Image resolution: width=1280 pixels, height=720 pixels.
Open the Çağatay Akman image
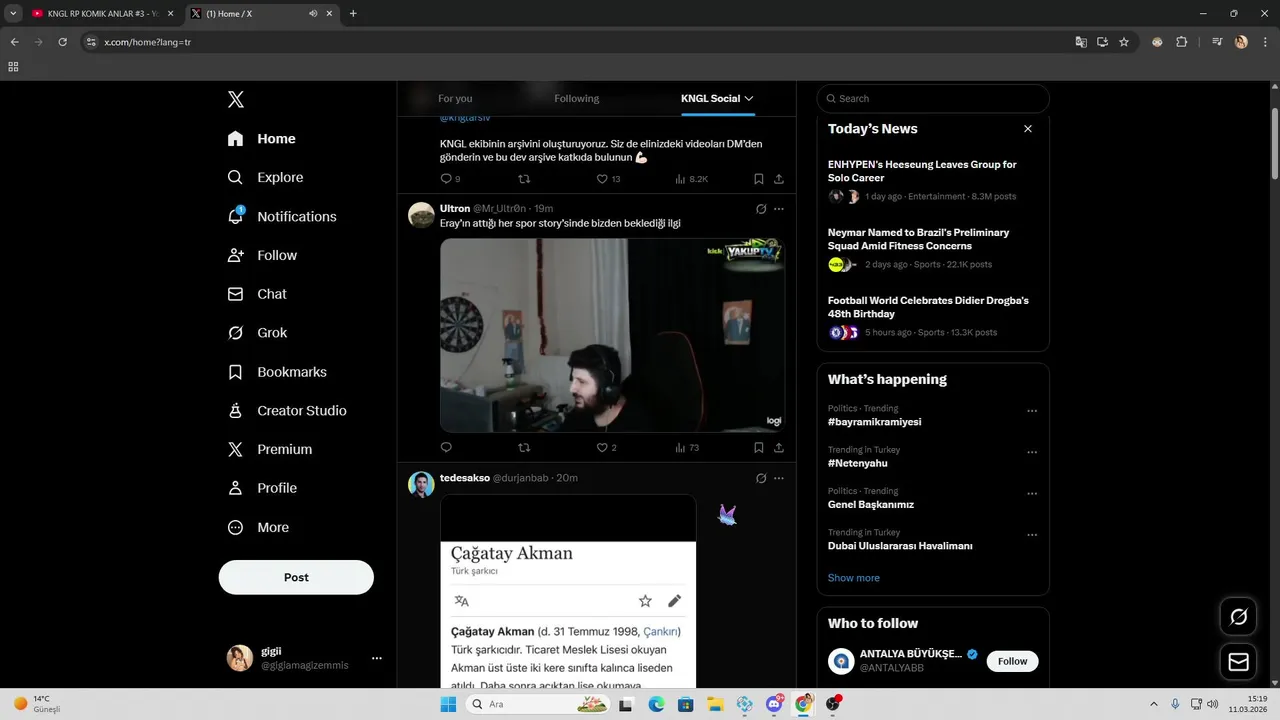click(x=568, y=591)
